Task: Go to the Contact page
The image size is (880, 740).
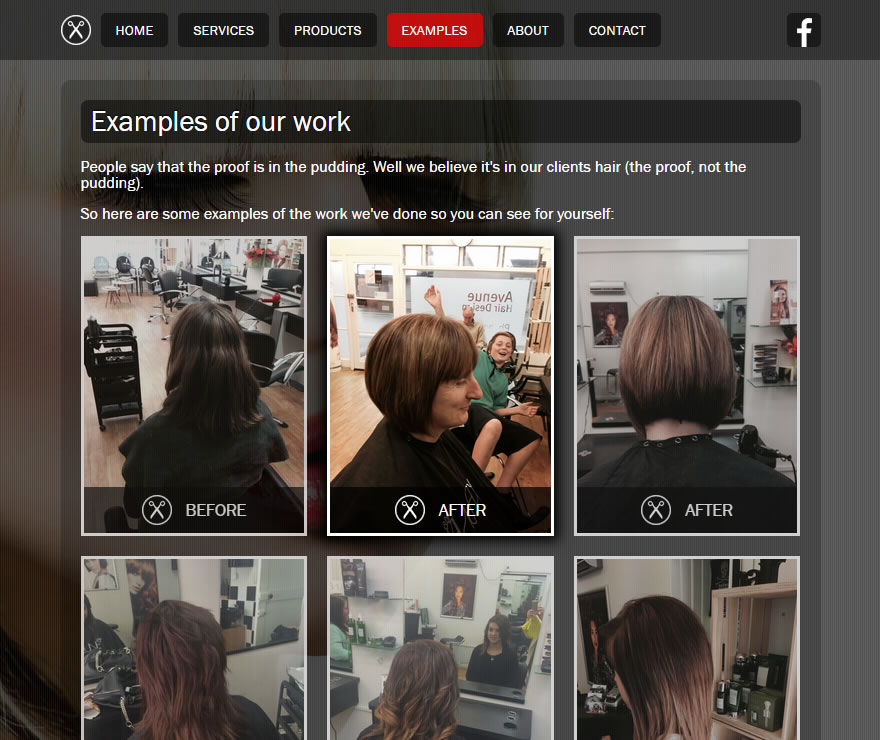Action: pos(616,31)
